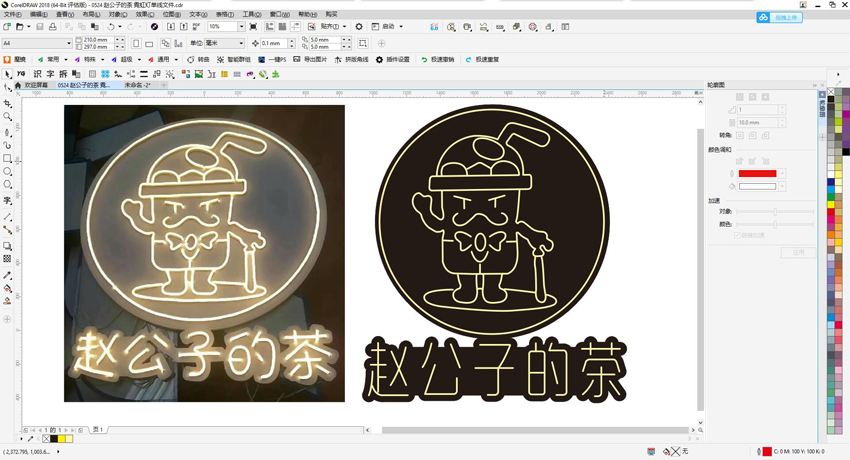The height and width of the screenshot is (460, 850).
Task: Click the nudge distance 0.1 mm field
Action: pyautogui.click(x=274, y=43)
